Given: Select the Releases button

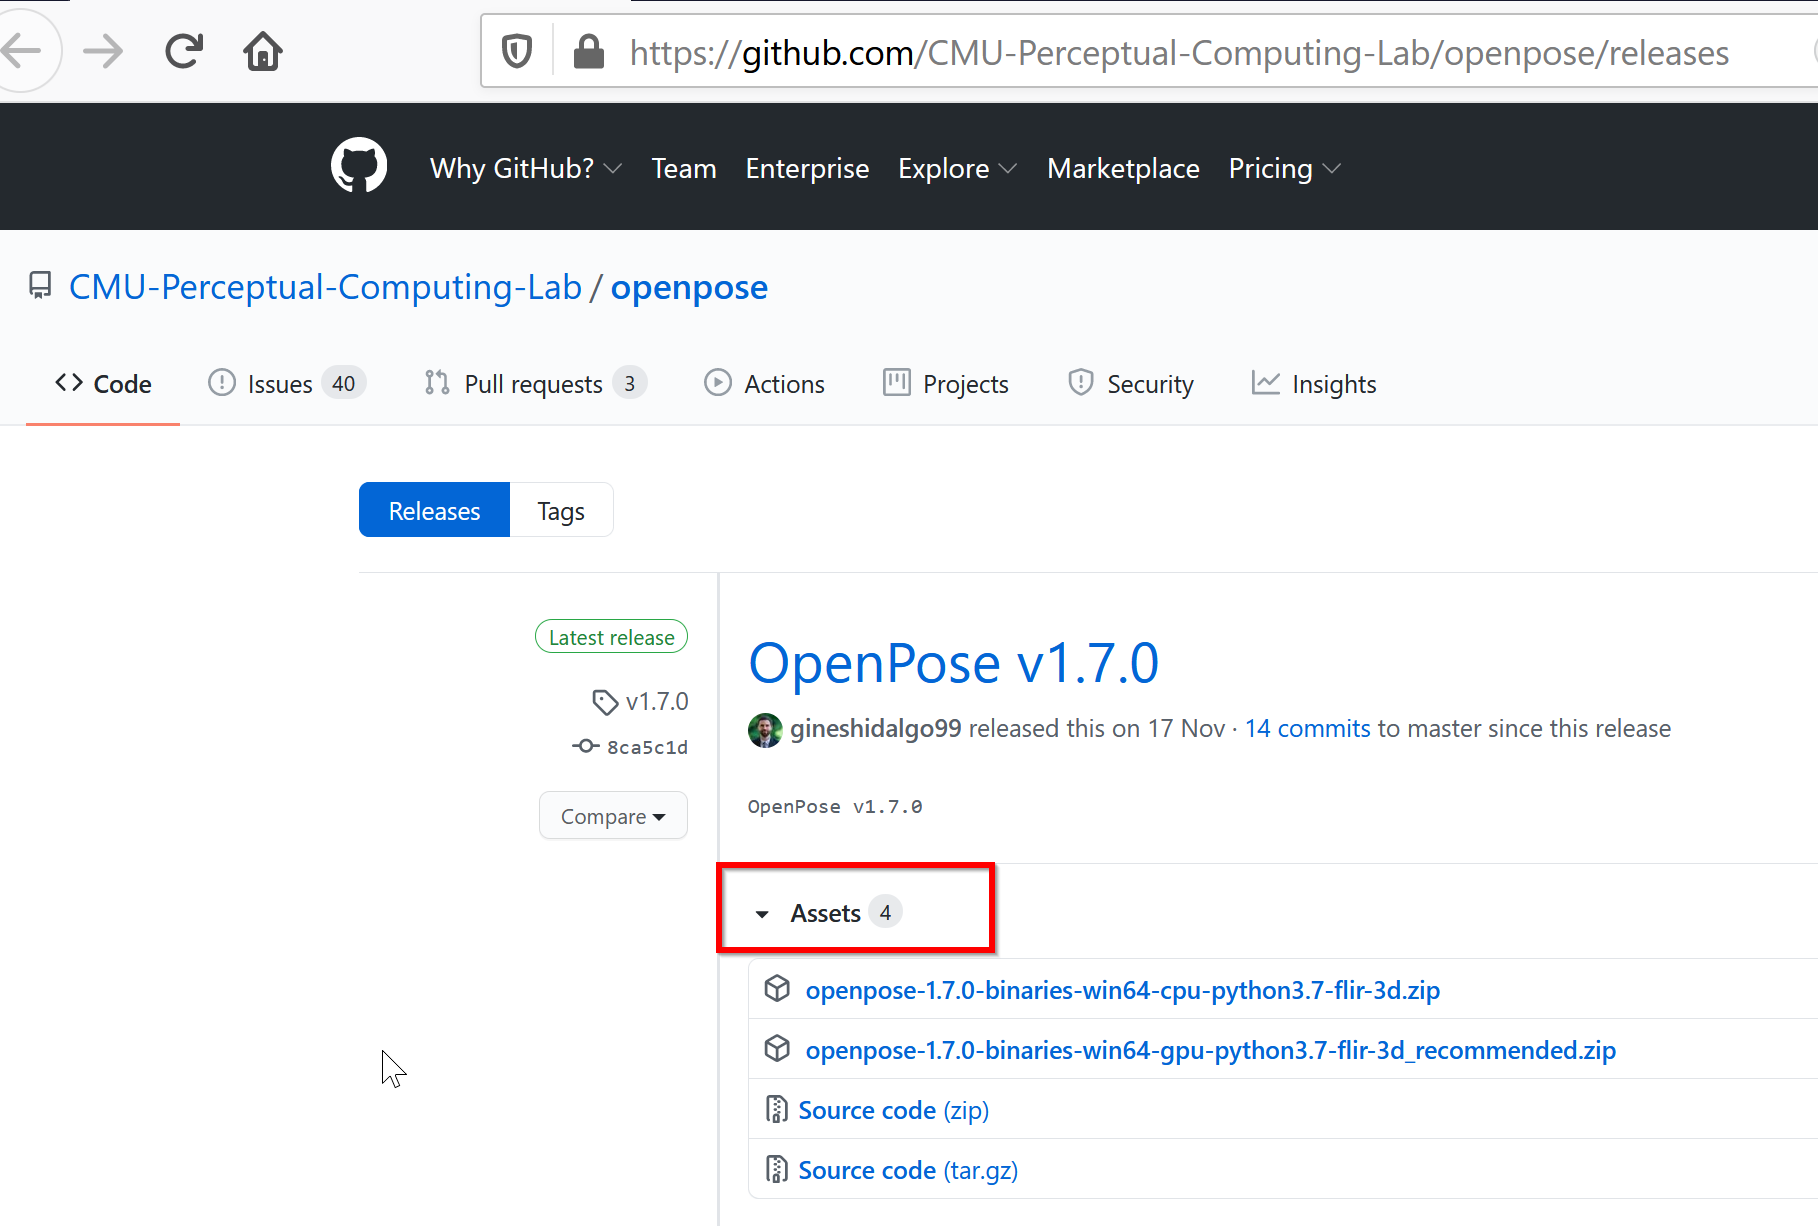Looking at the screenshot, I should (x=434, y=510).
